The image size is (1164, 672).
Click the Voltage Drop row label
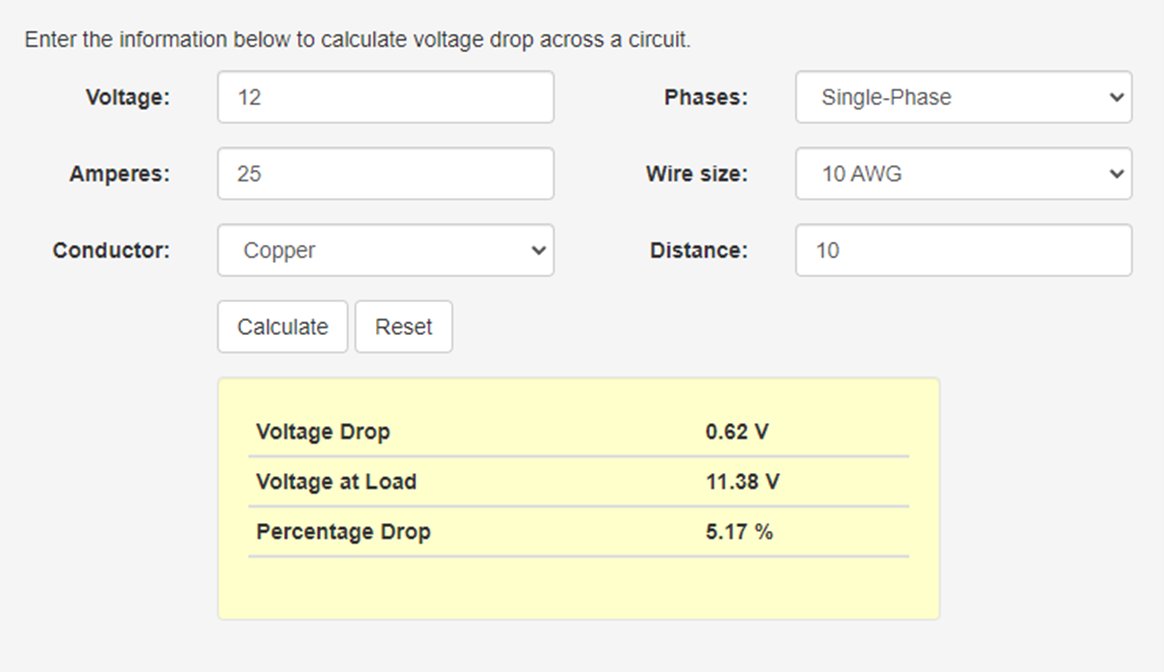pos(323,432)
